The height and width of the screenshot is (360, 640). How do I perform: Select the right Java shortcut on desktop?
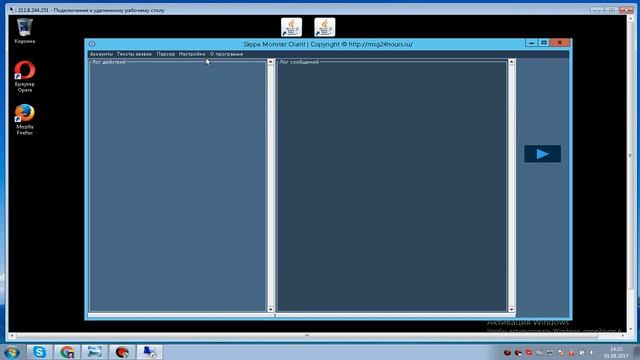pos(325,27)
